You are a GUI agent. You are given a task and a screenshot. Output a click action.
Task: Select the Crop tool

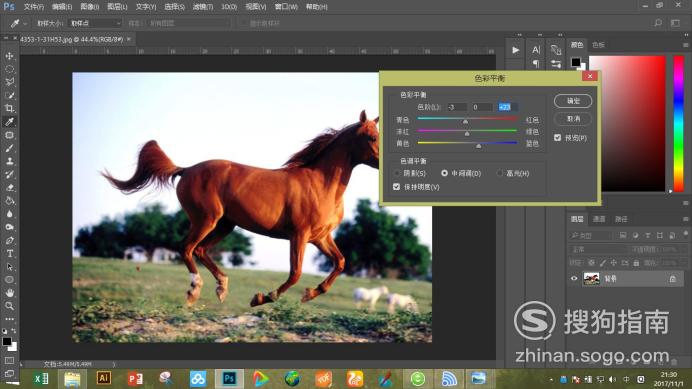9,109
